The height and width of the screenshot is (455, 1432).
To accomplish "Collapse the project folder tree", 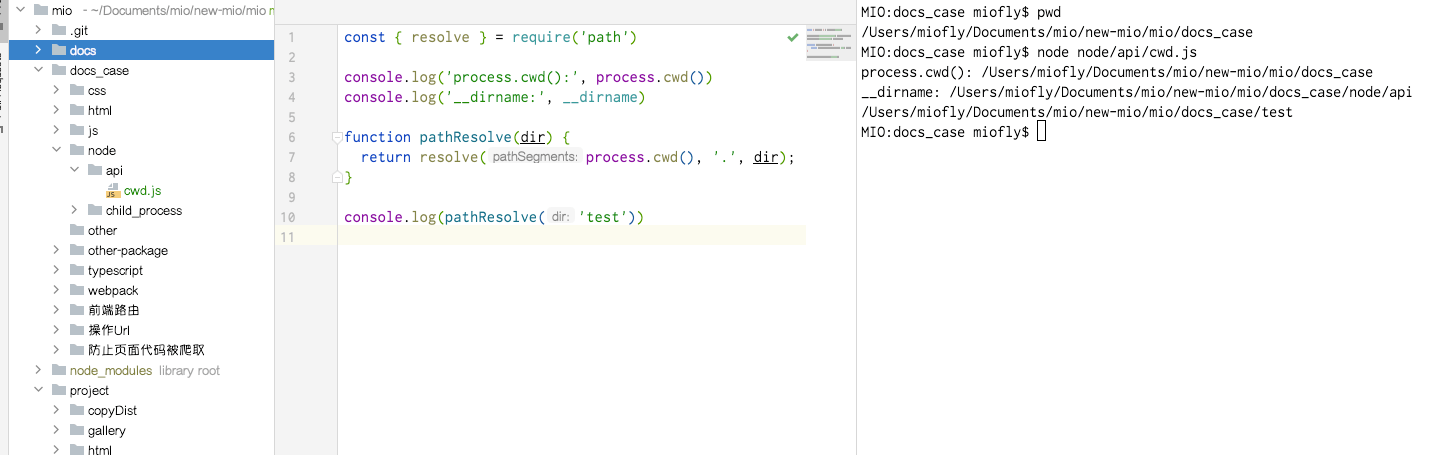I will pyautogui.click(x=38, y=390).
